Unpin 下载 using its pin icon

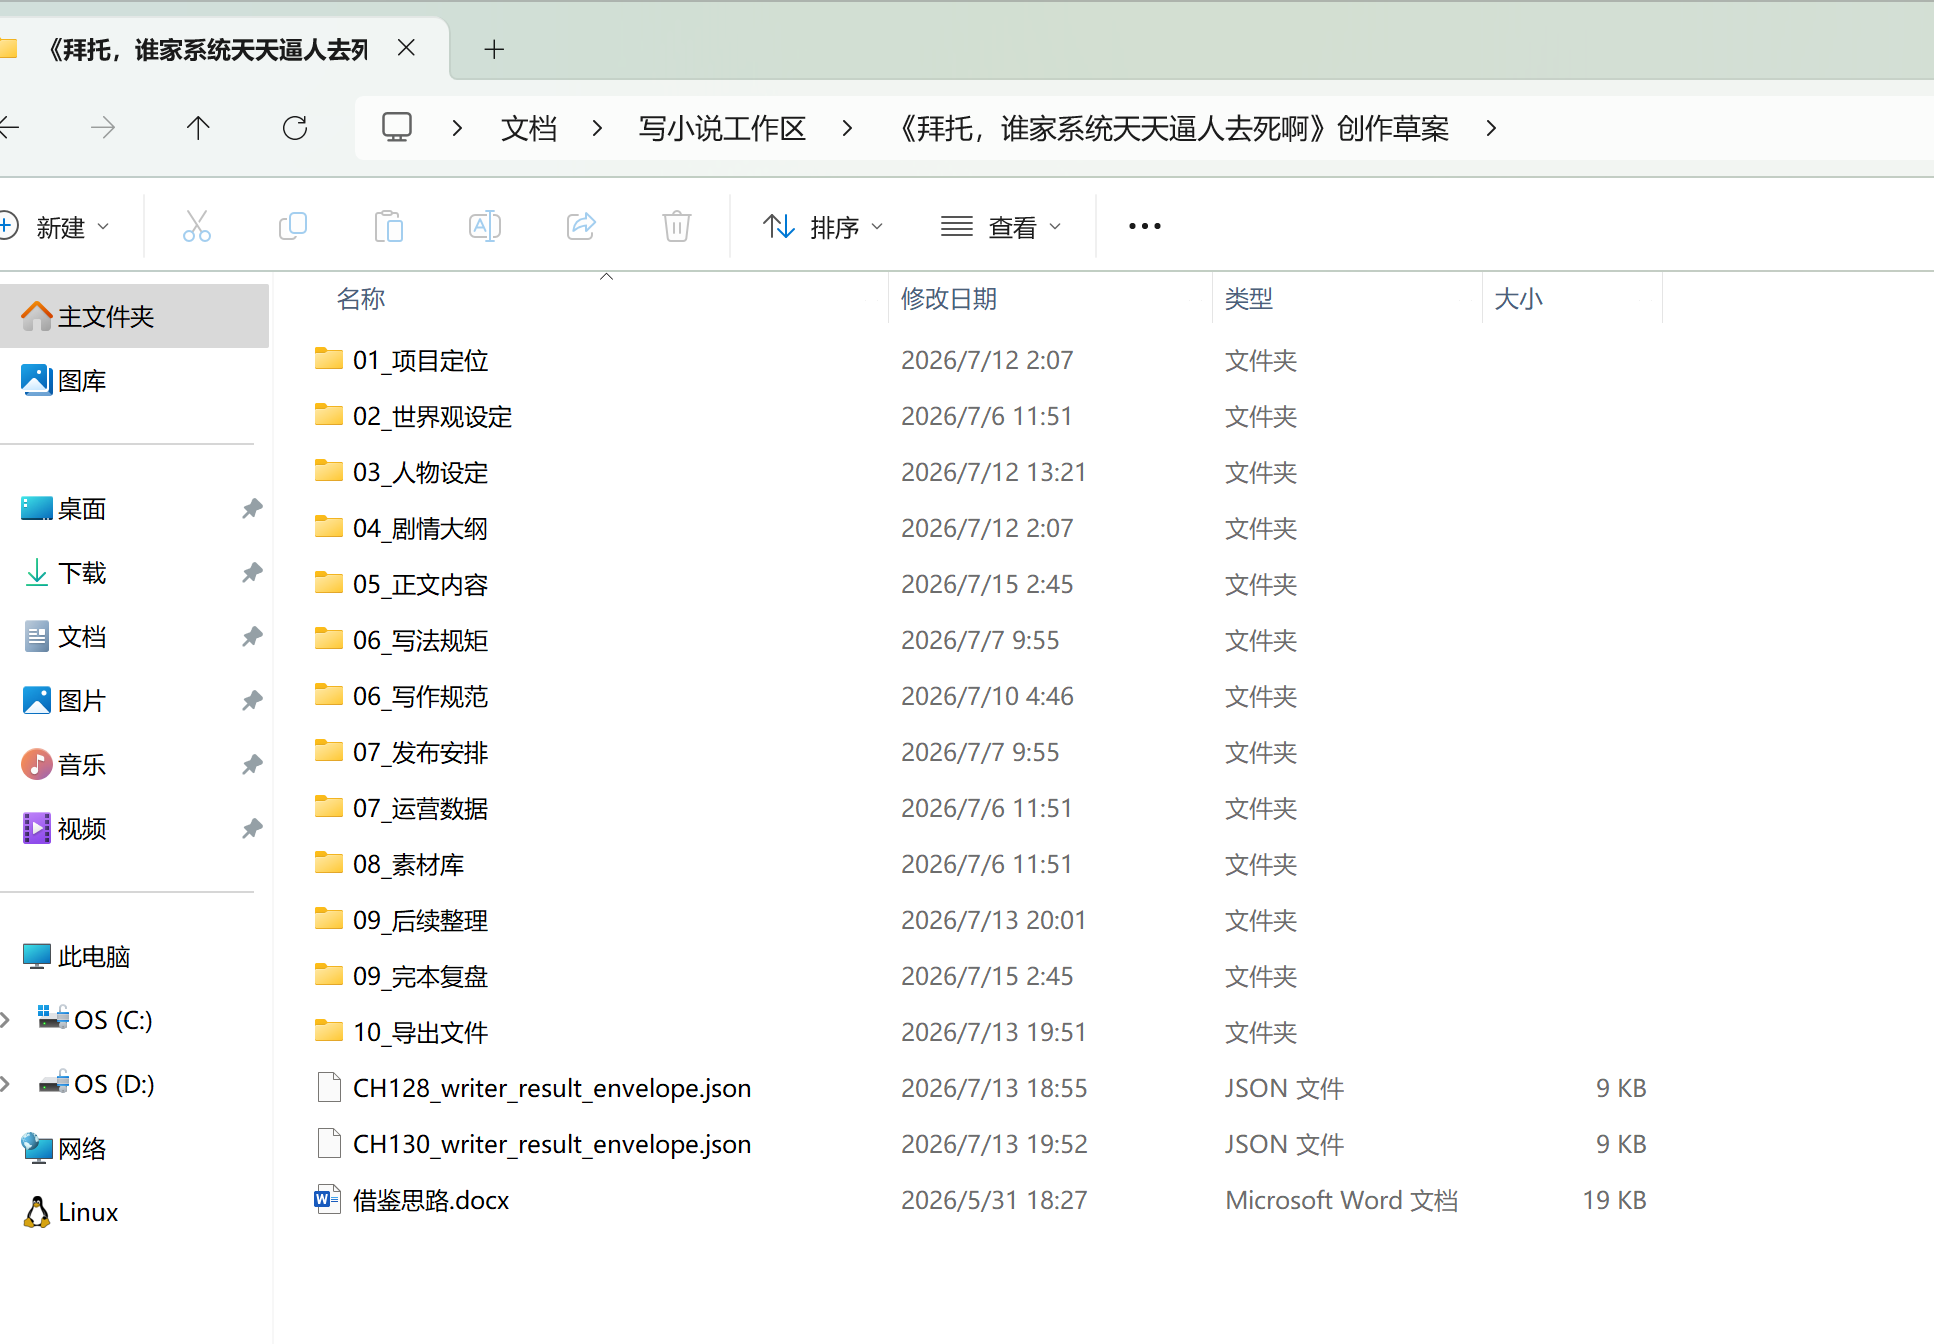coord(252,573)
